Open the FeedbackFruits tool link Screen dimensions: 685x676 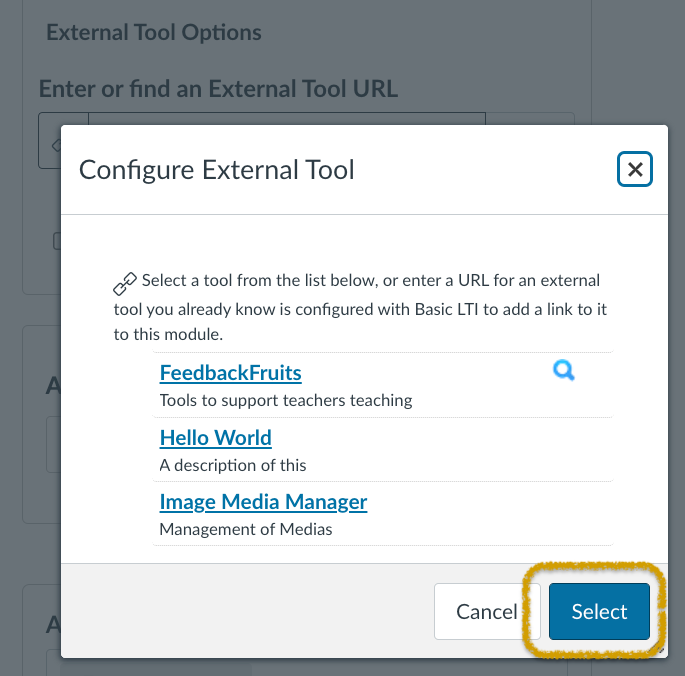click(x=230, y=373)
